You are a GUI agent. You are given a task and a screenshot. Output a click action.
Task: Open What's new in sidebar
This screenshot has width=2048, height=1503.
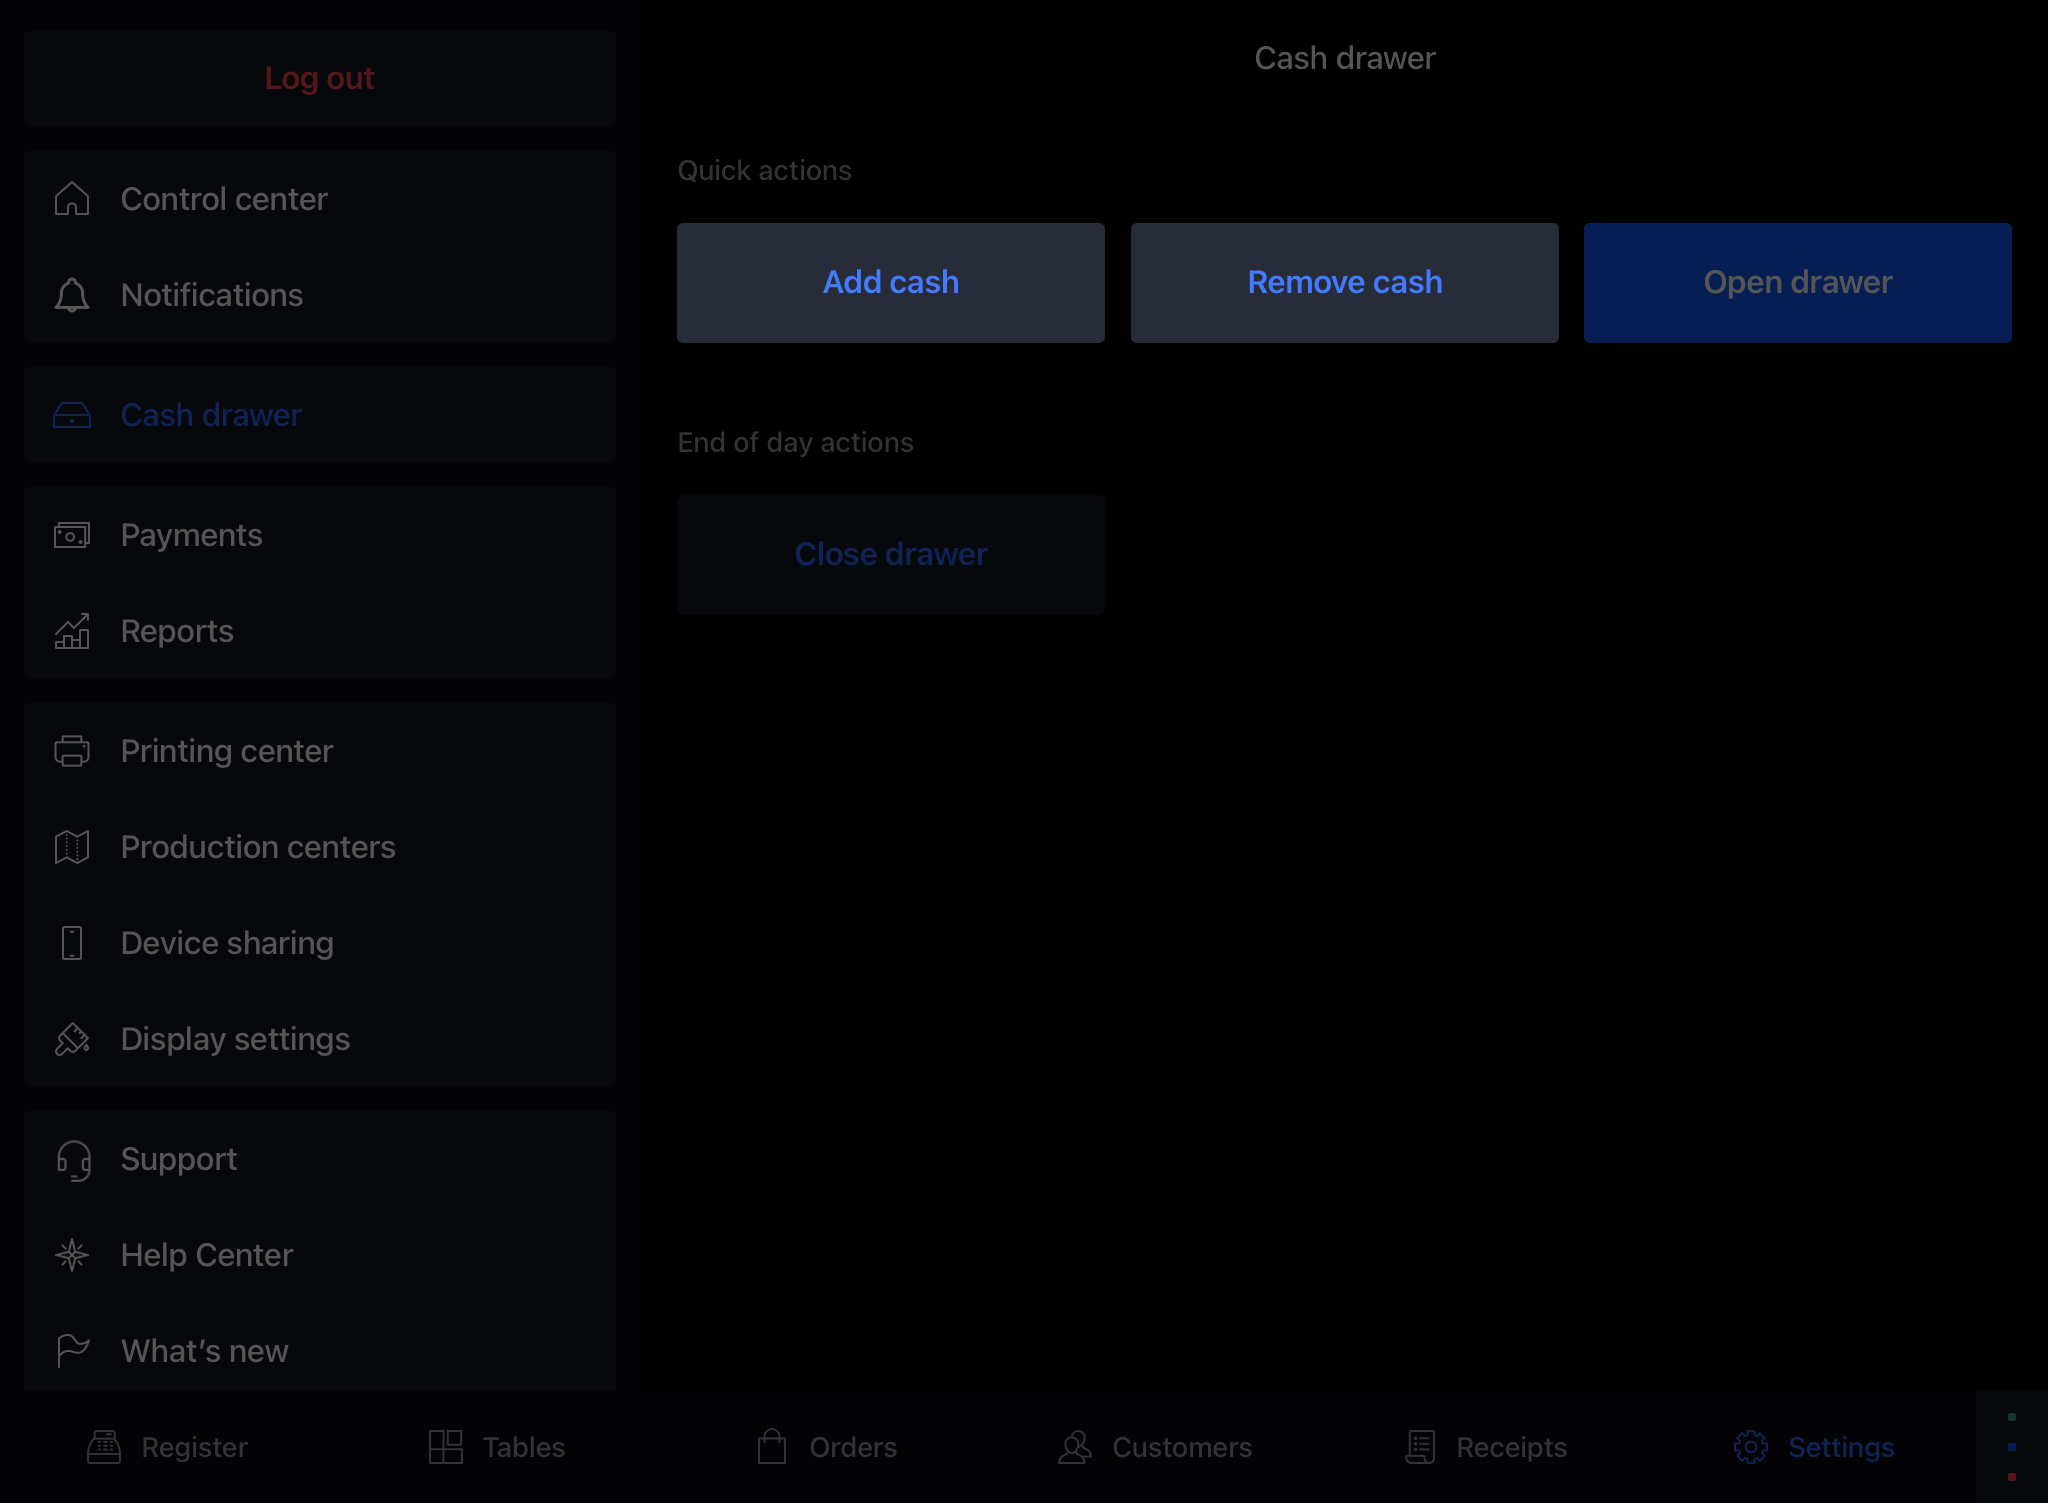pos(204,1351)
